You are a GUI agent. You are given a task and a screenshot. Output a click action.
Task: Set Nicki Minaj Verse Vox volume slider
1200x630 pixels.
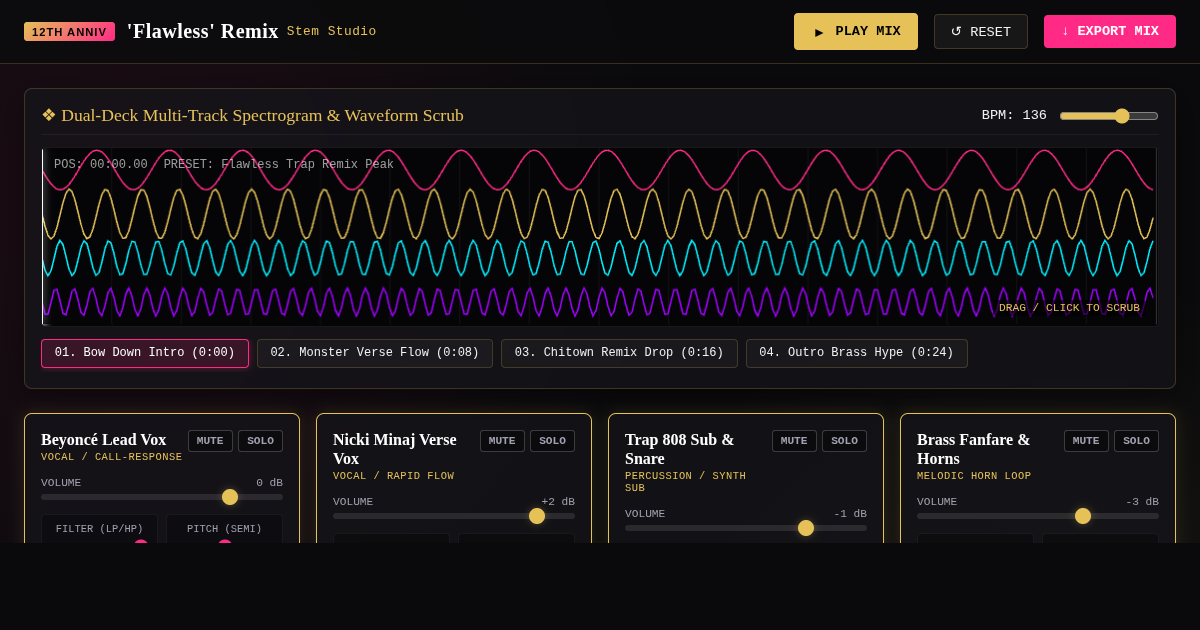[x=454, y=516]
